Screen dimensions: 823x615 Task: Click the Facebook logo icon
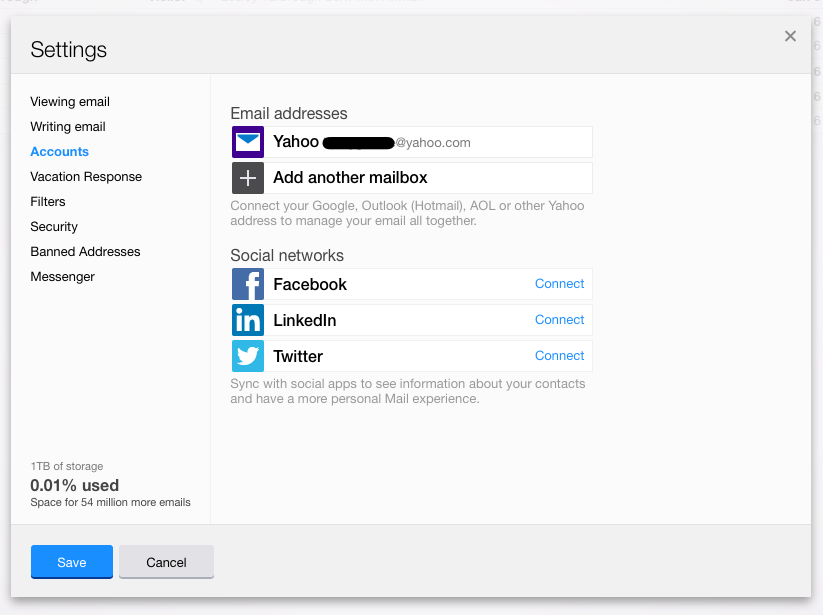[248, 284]
